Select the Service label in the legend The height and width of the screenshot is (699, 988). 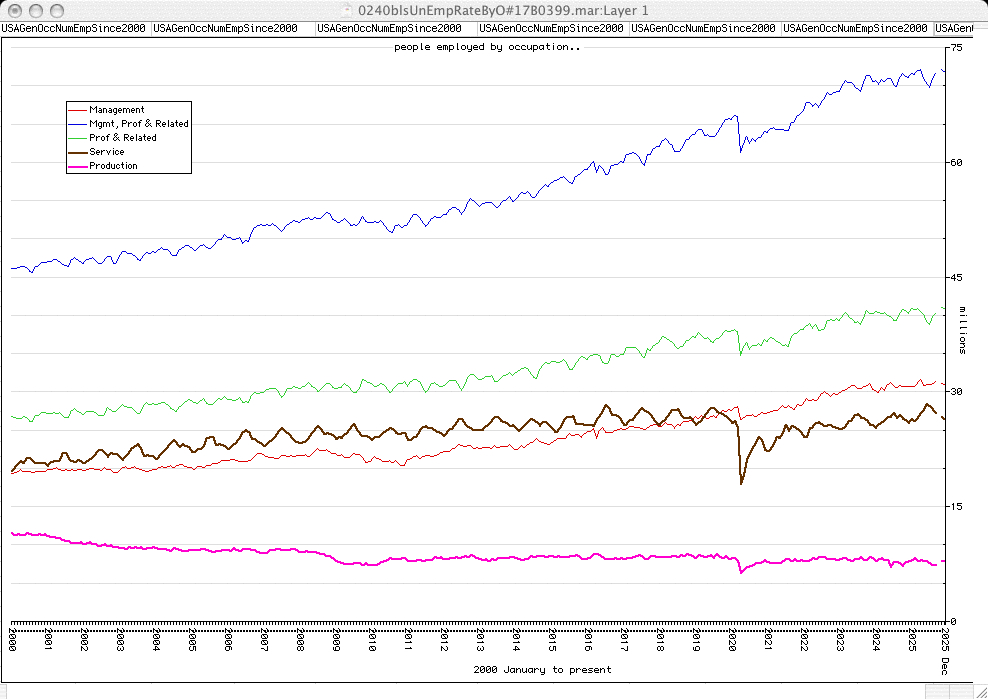pos(107,152)
